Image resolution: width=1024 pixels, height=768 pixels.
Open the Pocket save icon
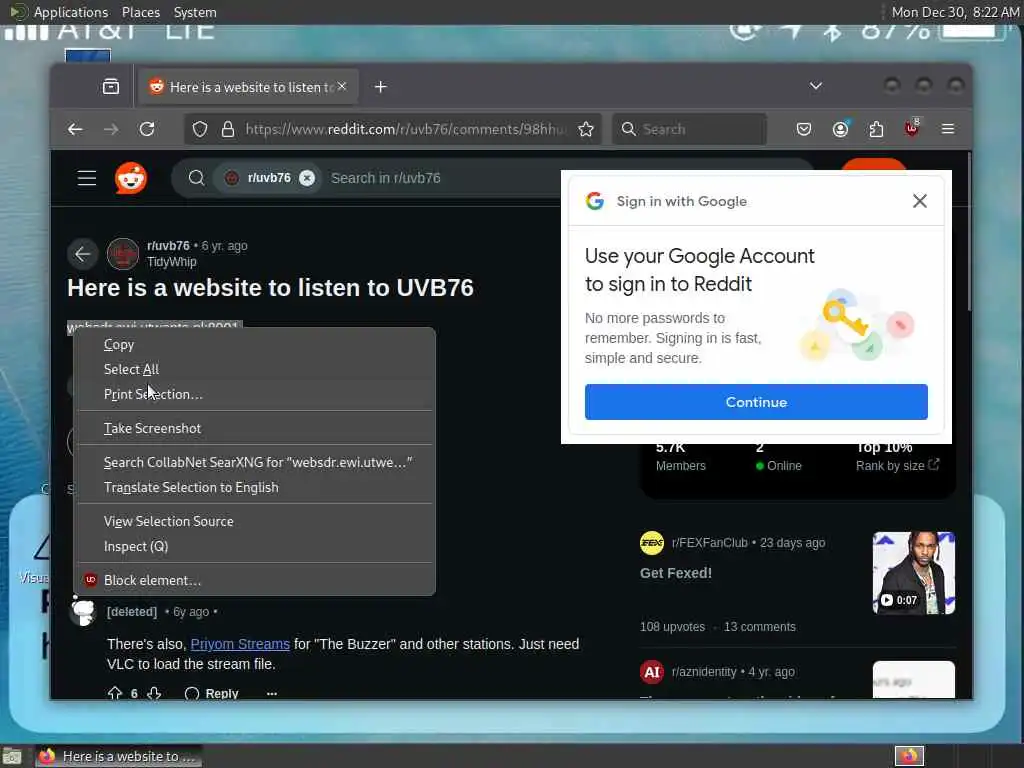804,129
